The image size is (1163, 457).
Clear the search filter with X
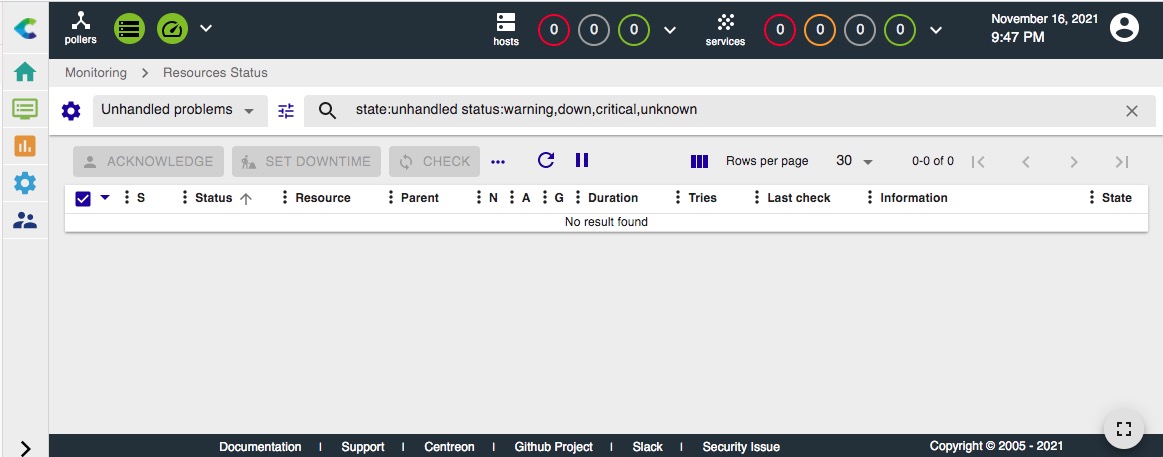(1132, 111)
